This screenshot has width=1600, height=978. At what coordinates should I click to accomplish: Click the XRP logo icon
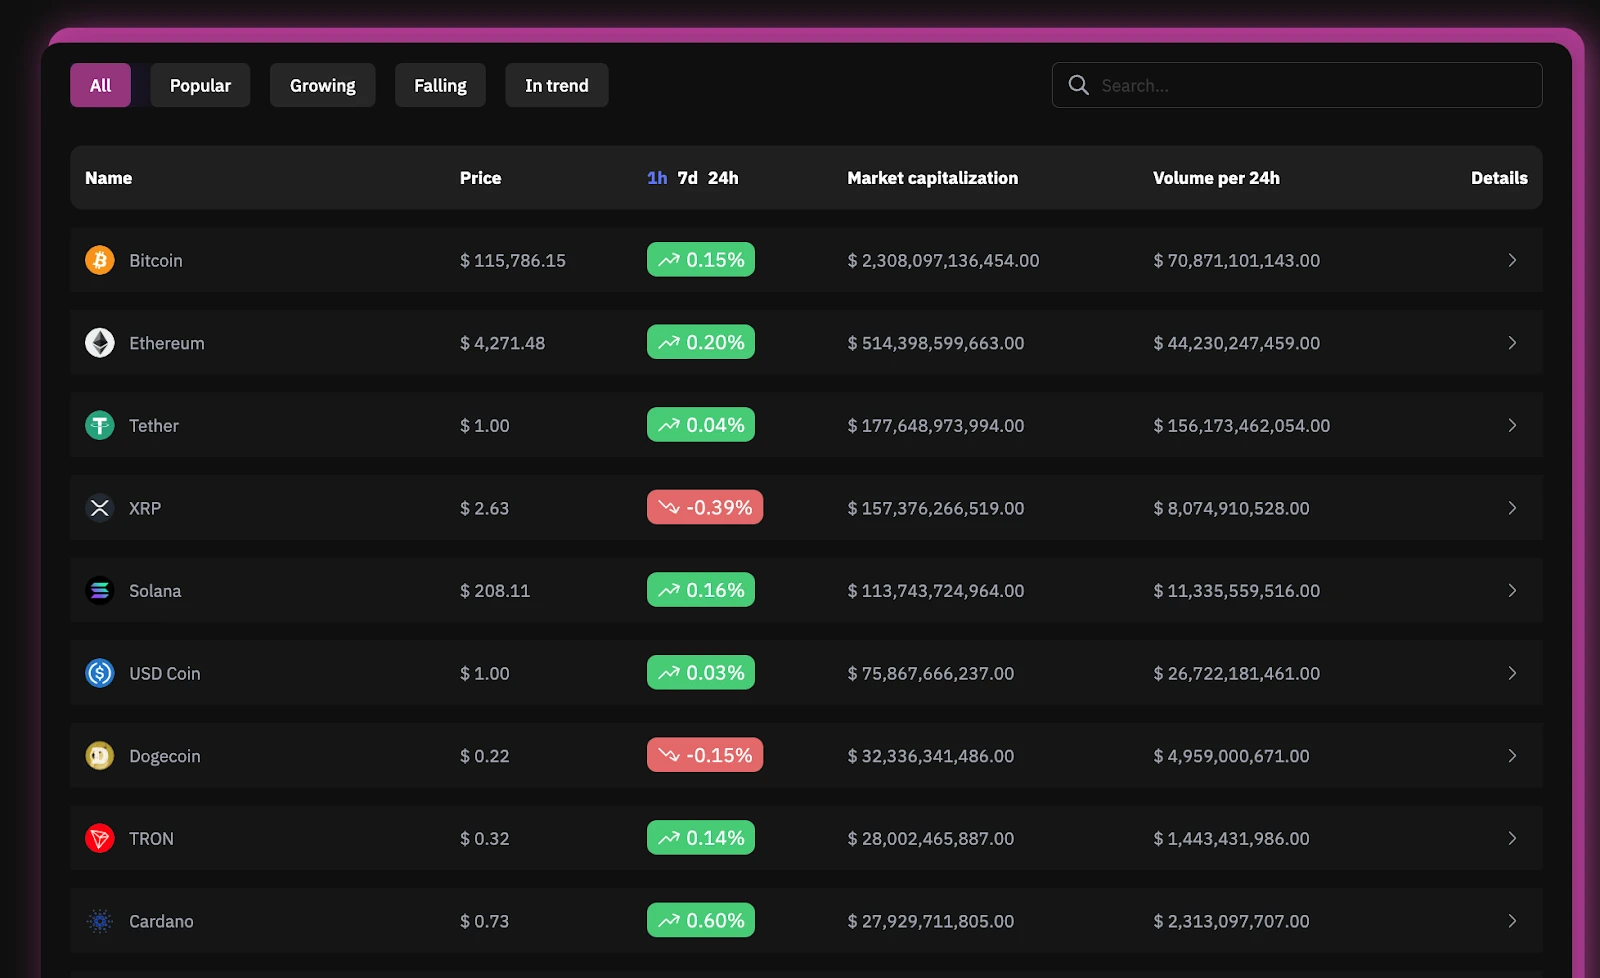pos(100,508)
